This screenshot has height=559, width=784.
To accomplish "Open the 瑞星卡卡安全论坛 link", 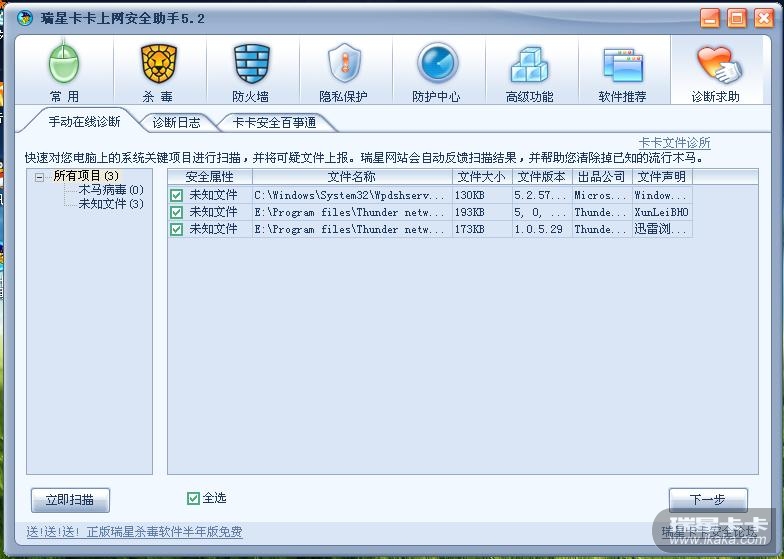I will point(709,532).
